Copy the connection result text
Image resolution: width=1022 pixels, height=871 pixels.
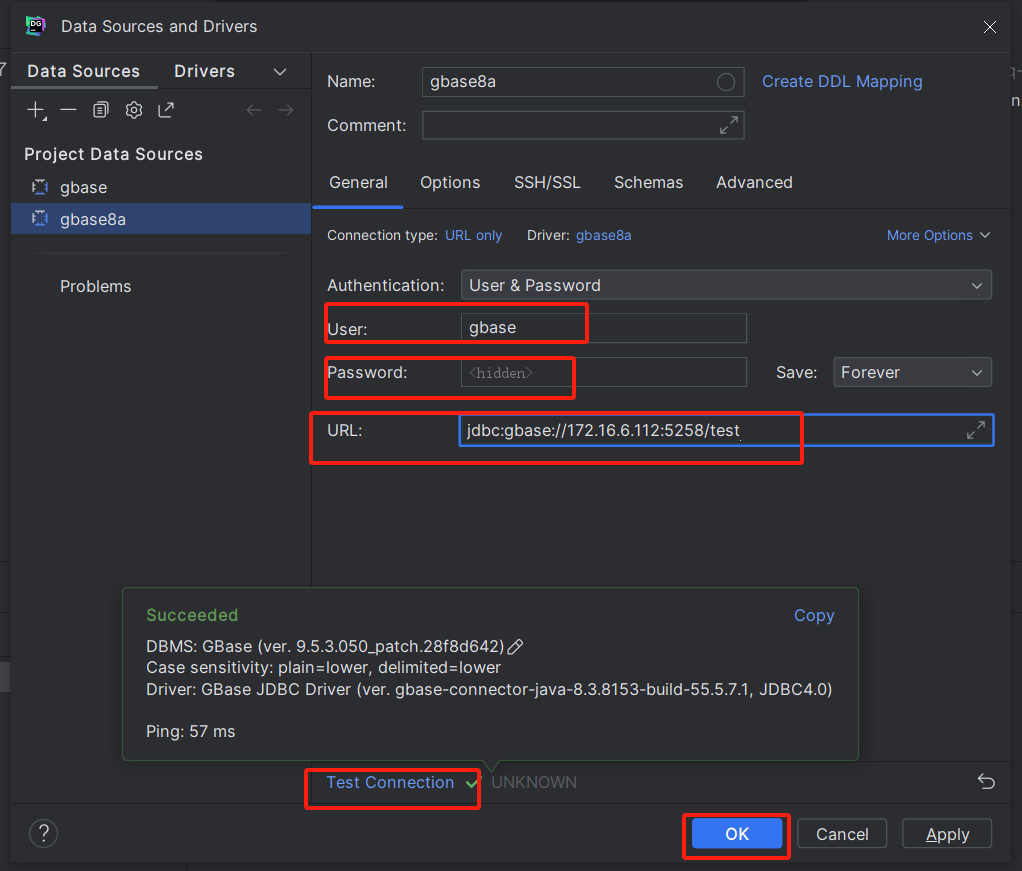814,615
